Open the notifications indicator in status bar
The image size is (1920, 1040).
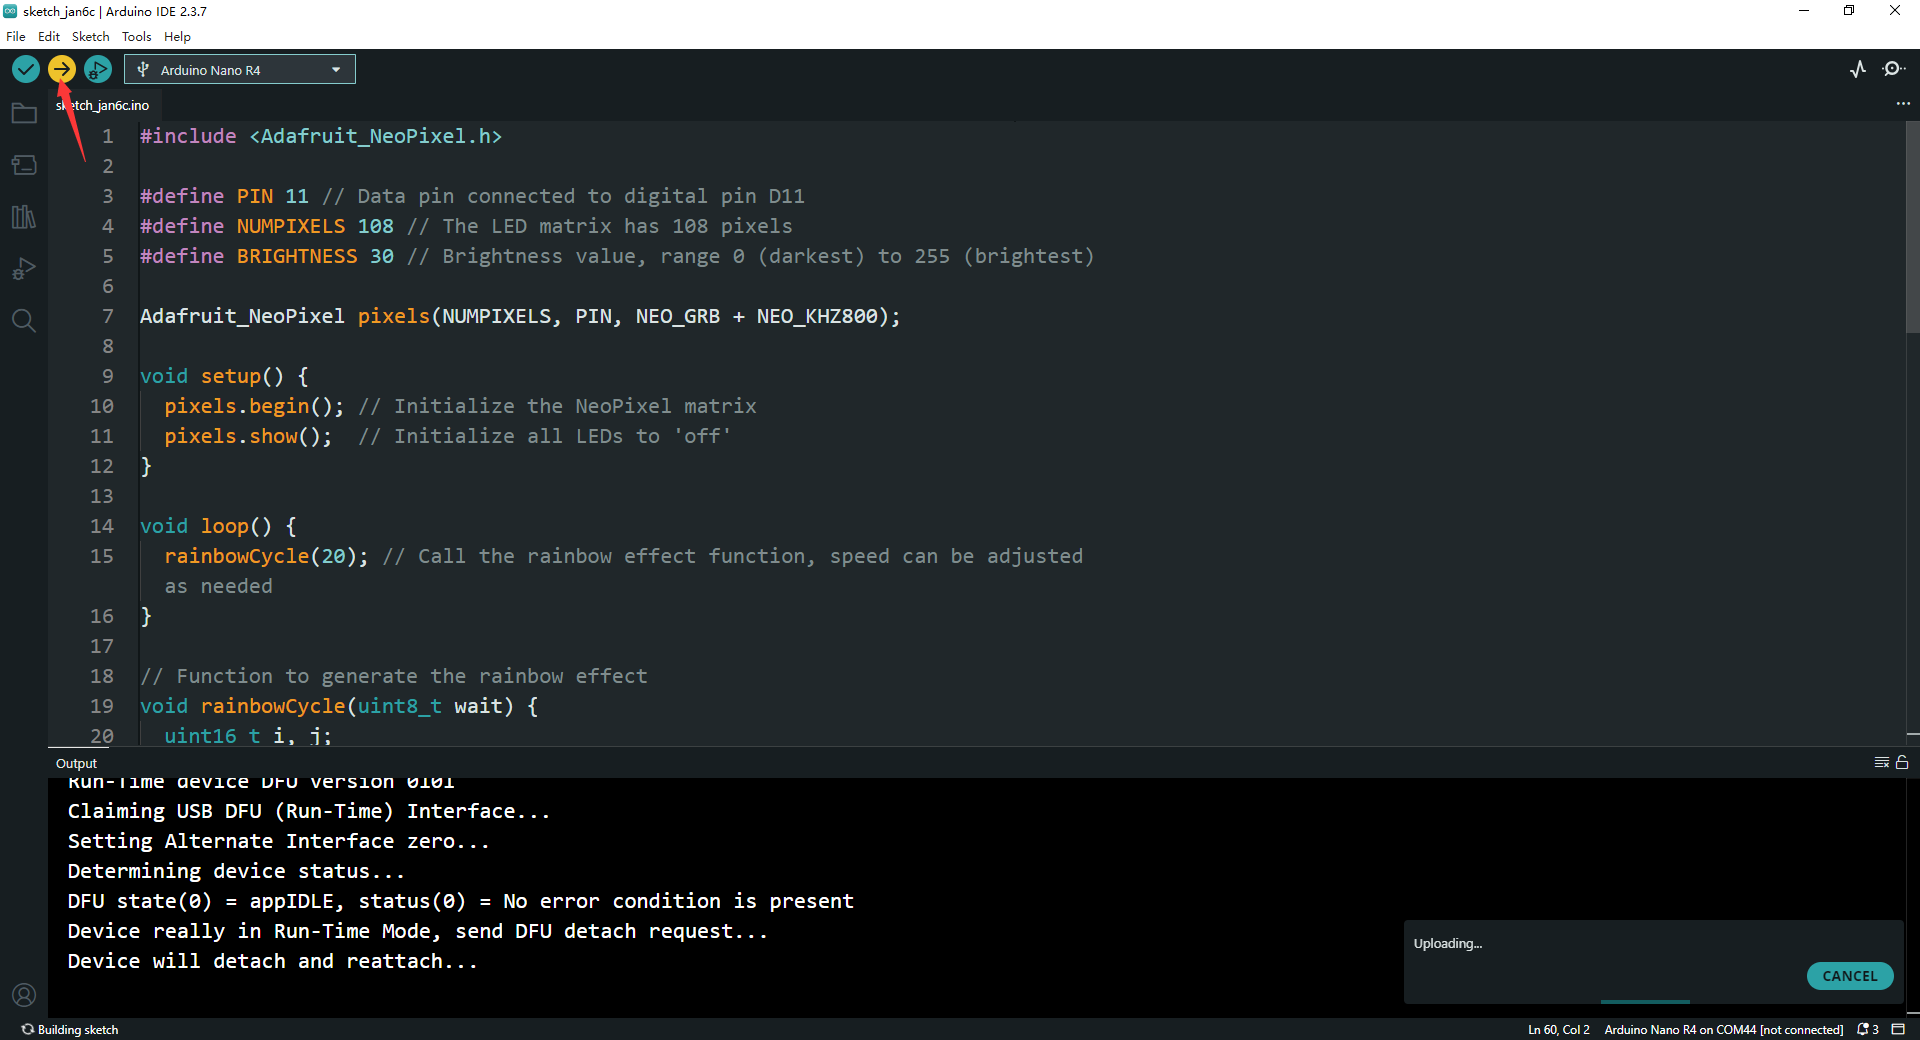pyautogui.click(x=1867, y=1029)
